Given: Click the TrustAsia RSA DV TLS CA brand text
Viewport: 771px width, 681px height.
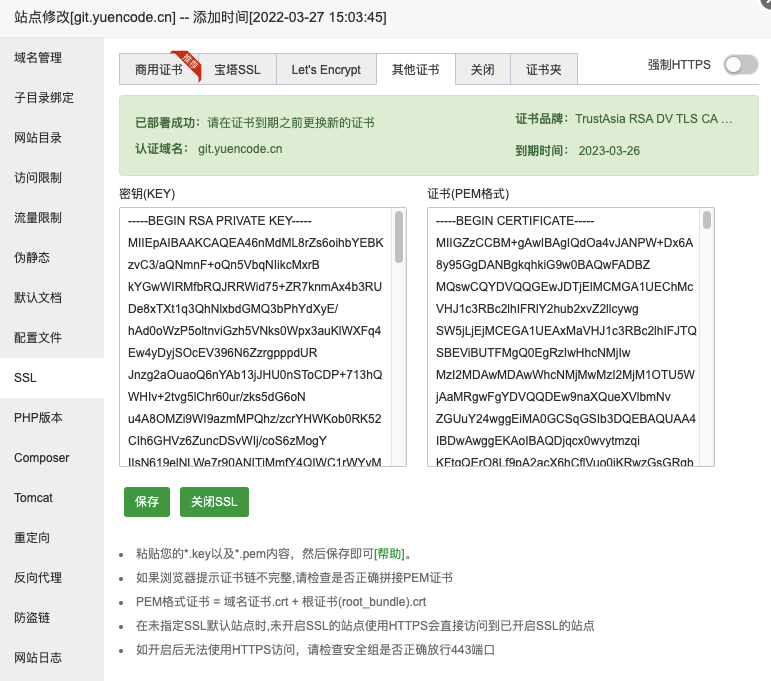Looking at the screenshot, I should [x=653, y=119].
